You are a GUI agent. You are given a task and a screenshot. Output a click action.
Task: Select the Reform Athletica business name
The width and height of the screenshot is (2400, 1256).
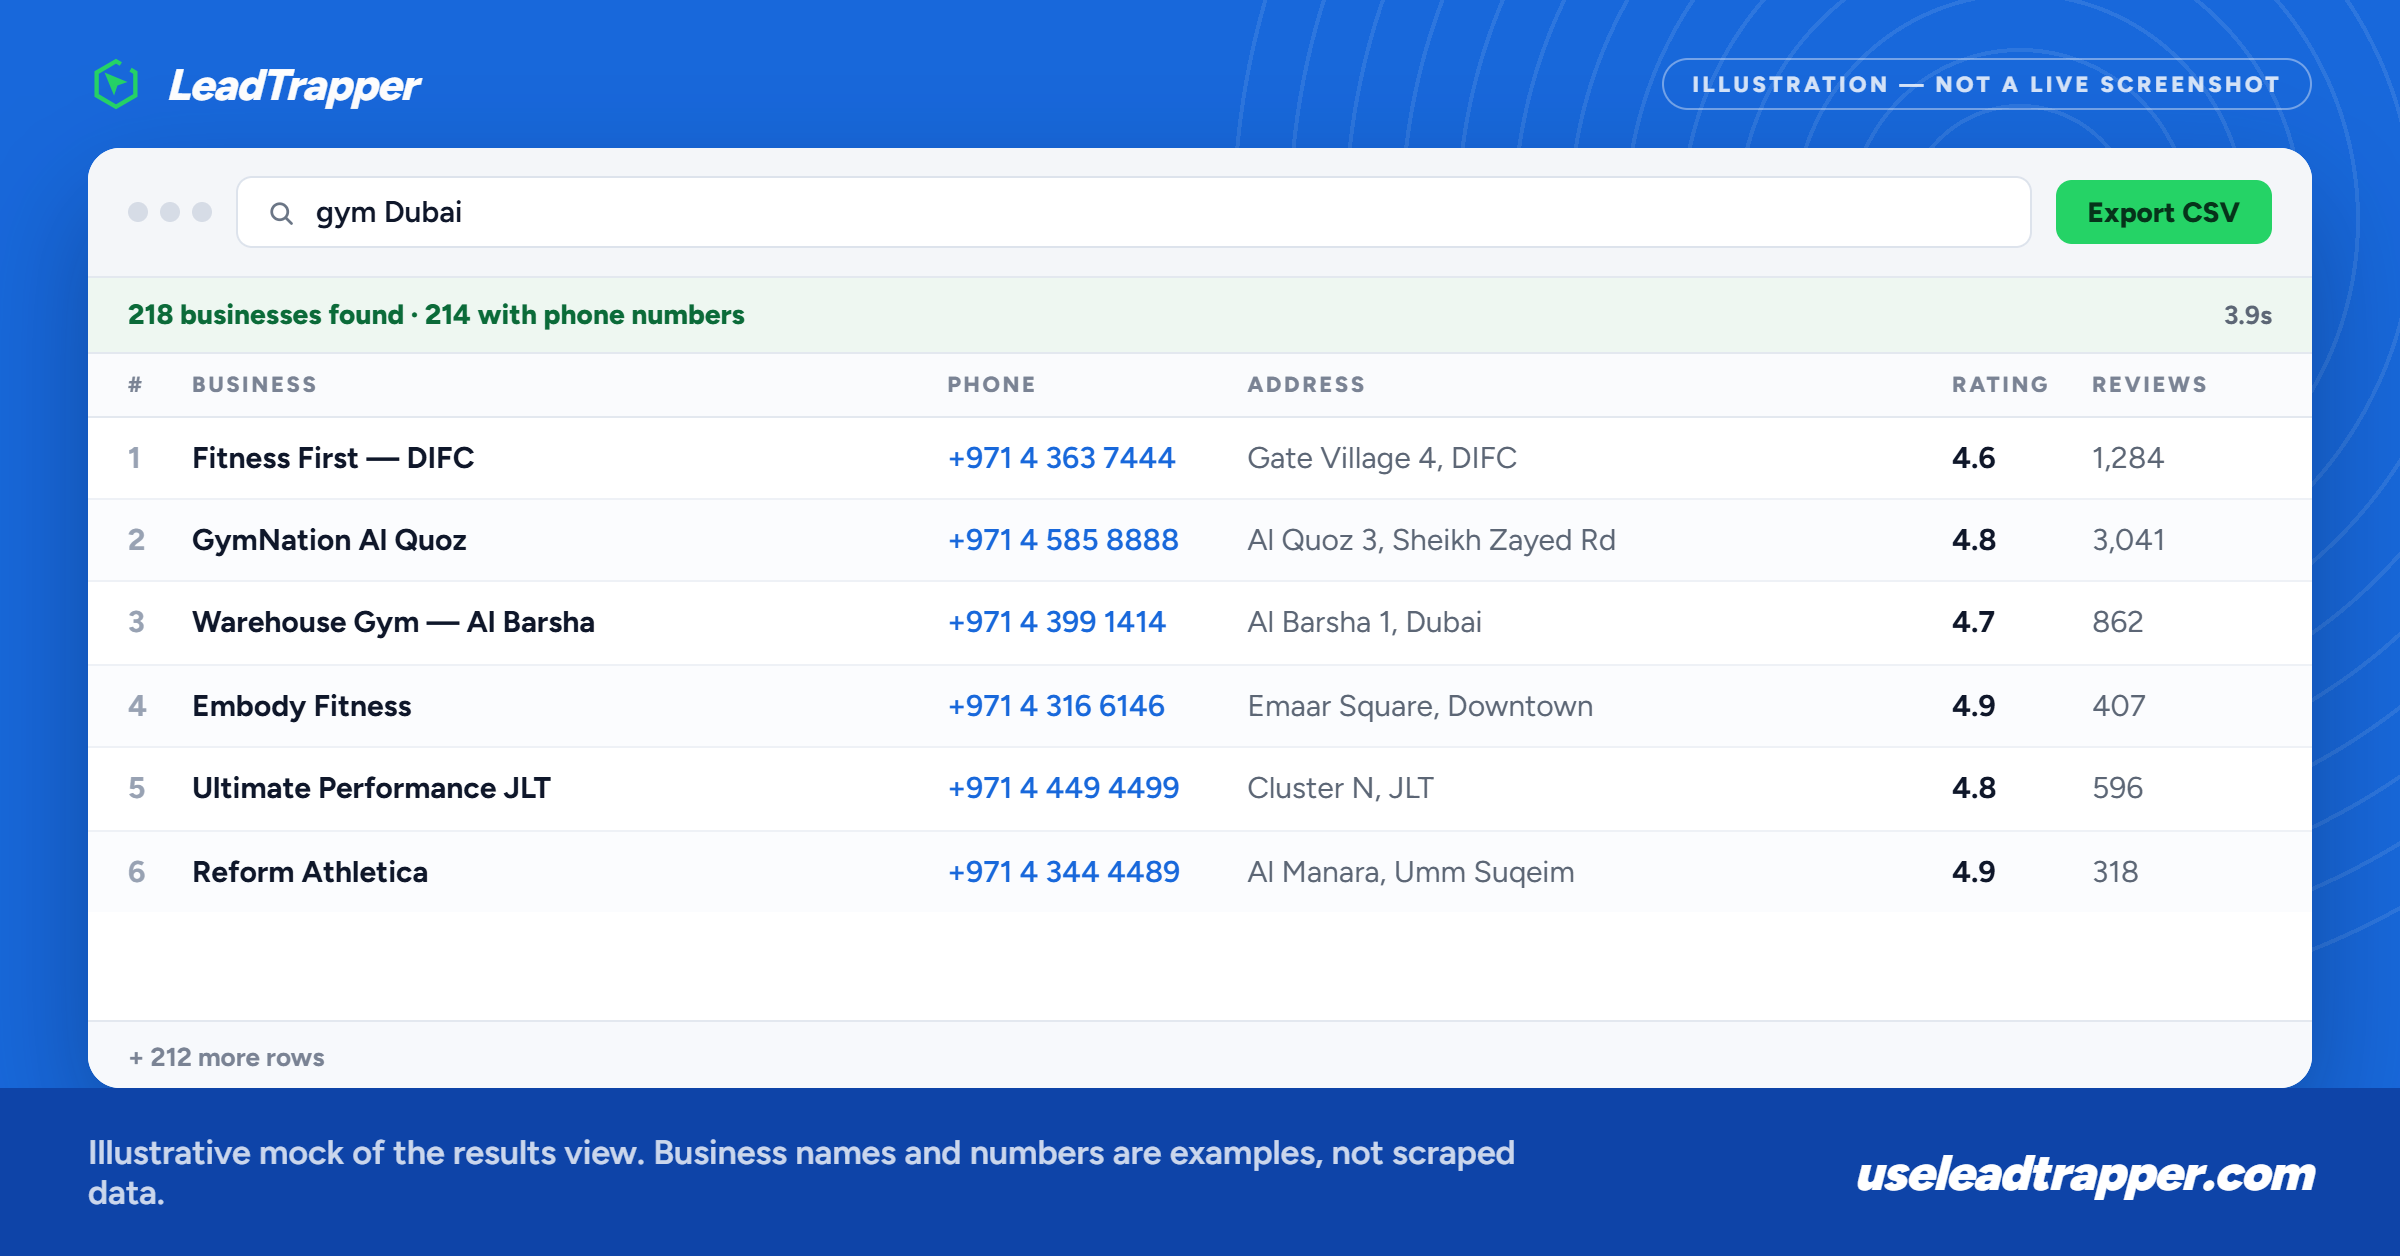[309, 872]
